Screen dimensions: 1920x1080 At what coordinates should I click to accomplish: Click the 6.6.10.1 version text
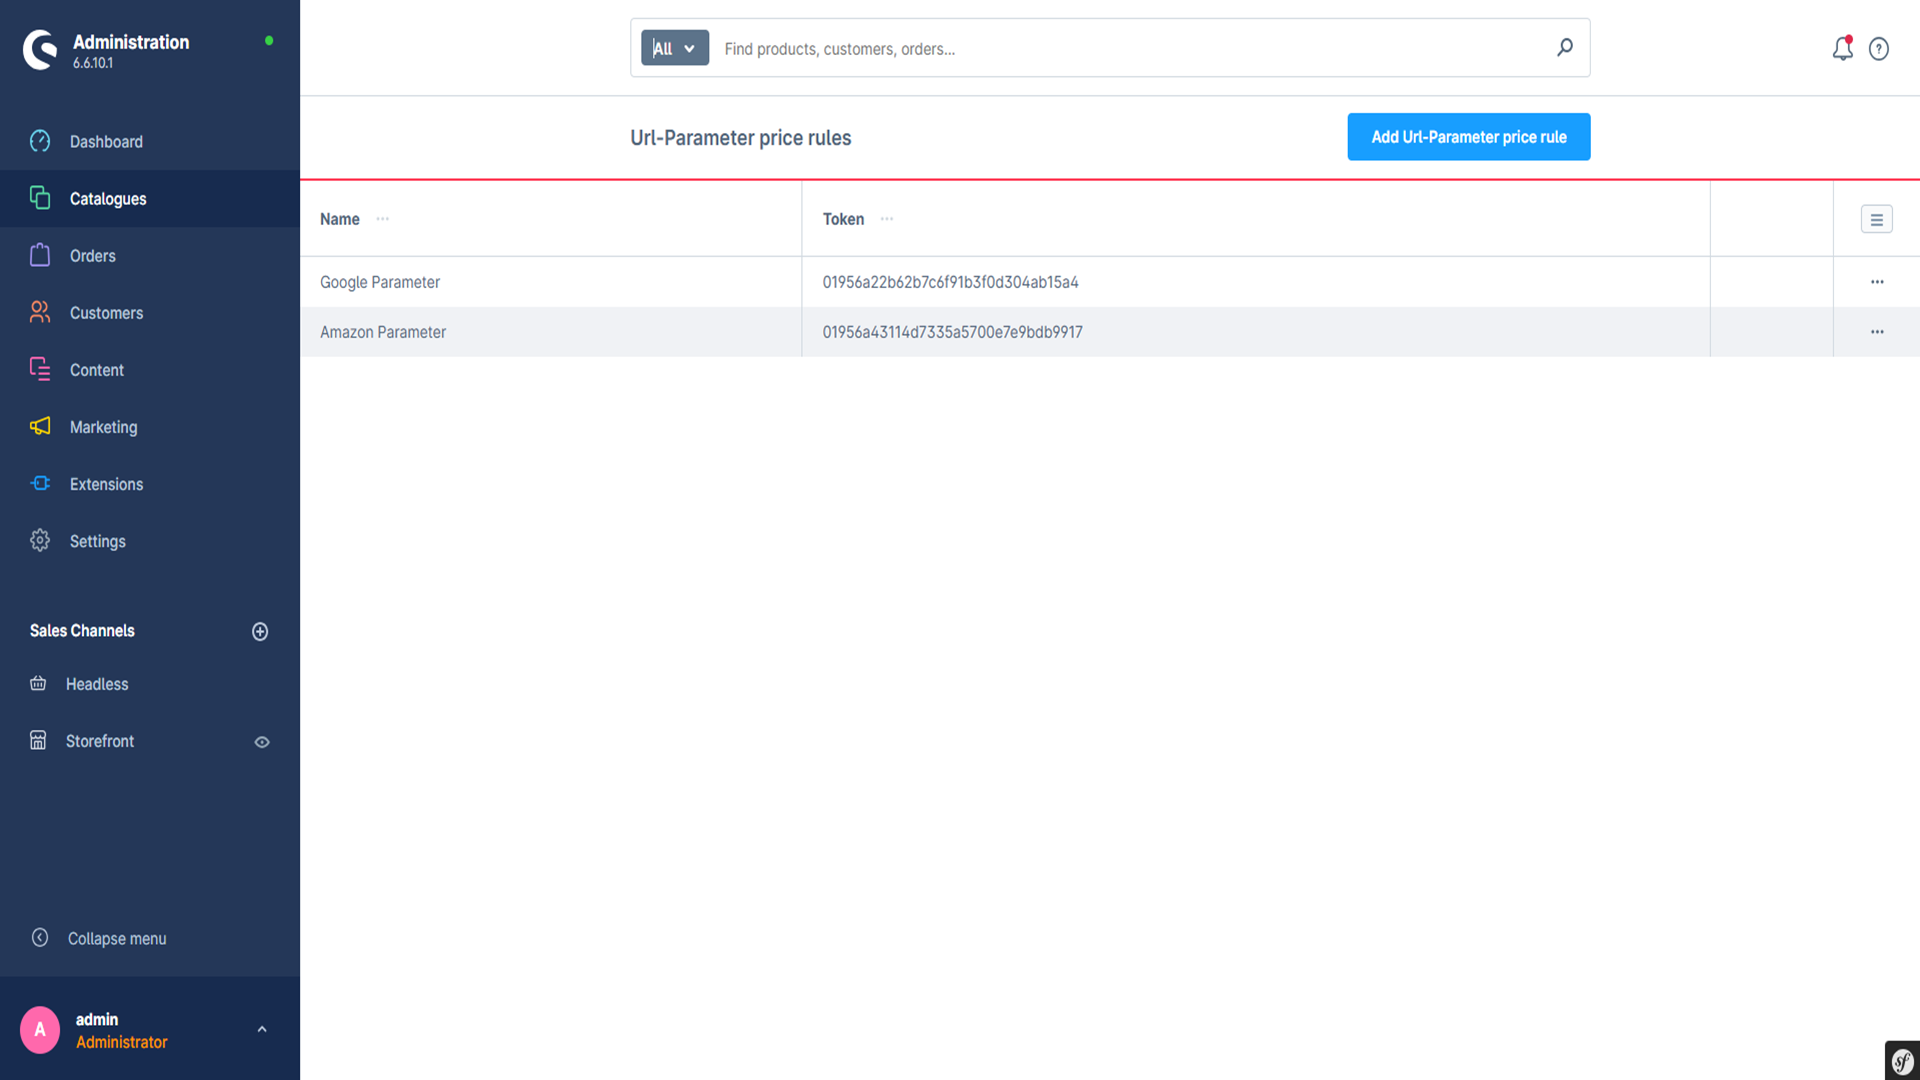click(x=93, y=63)
